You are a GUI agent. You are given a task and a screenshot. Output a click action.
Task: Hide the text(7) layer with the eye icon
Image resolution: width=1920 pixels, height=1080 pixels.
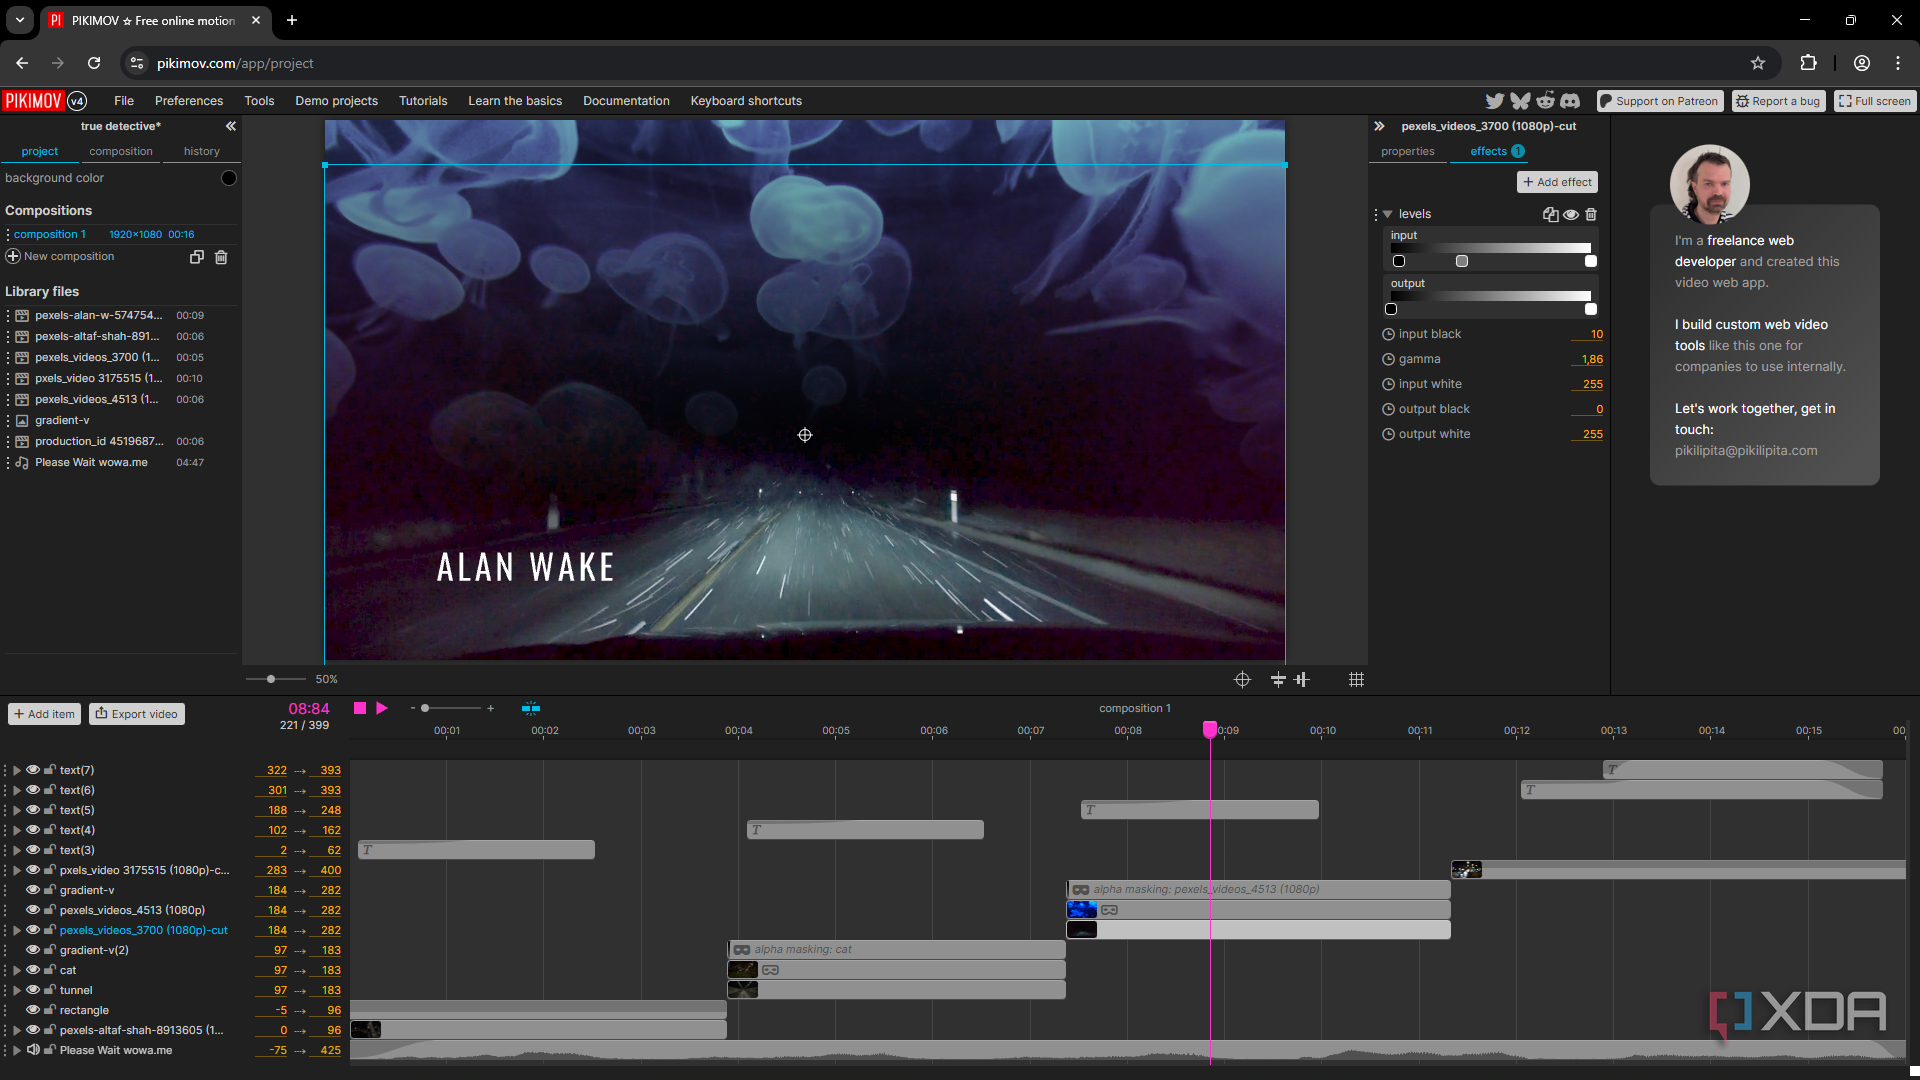(x=33, y=770)
